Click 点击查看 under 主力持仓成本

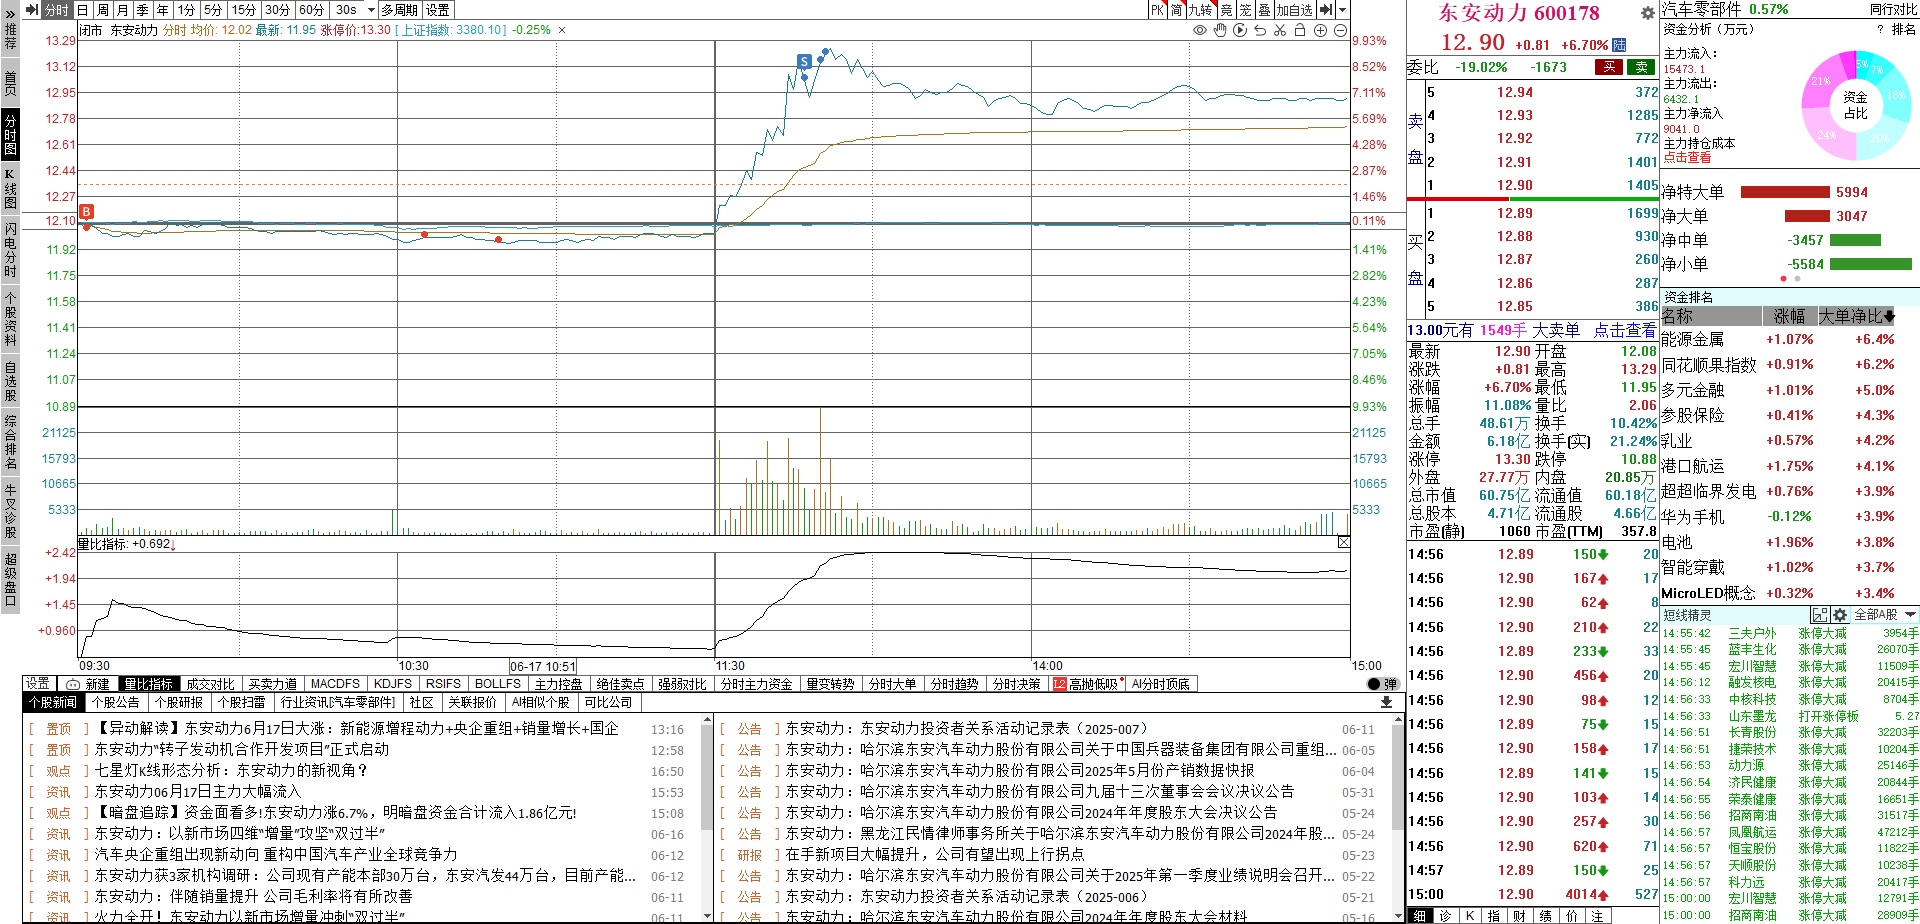pyautogui.click(x=1687, y=158)
